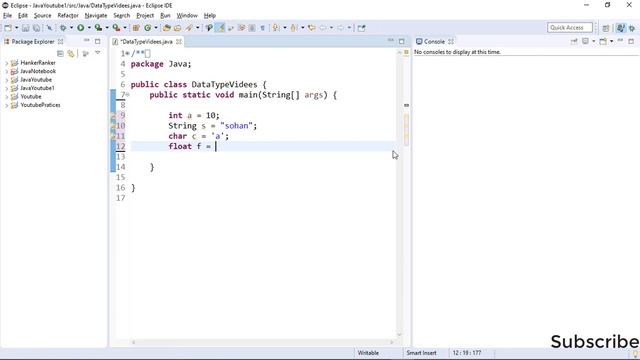Click the Search flashlight icon

[x=189, y=28]
